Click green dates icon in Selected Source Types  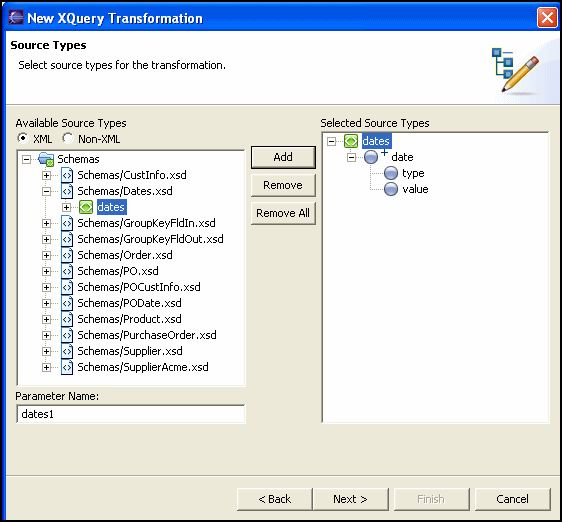coord(351,141)
